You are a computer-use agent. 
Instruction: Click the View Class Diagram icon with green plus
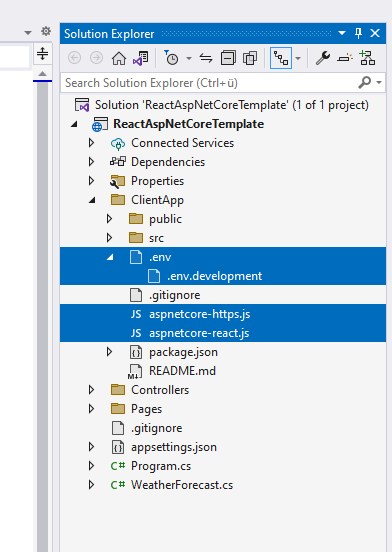(x=367, y=58)
